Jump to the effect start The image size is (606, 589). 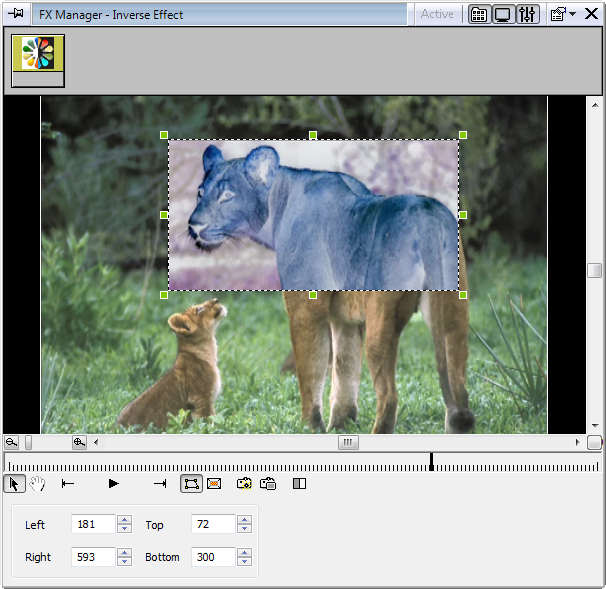click(68, 483)
